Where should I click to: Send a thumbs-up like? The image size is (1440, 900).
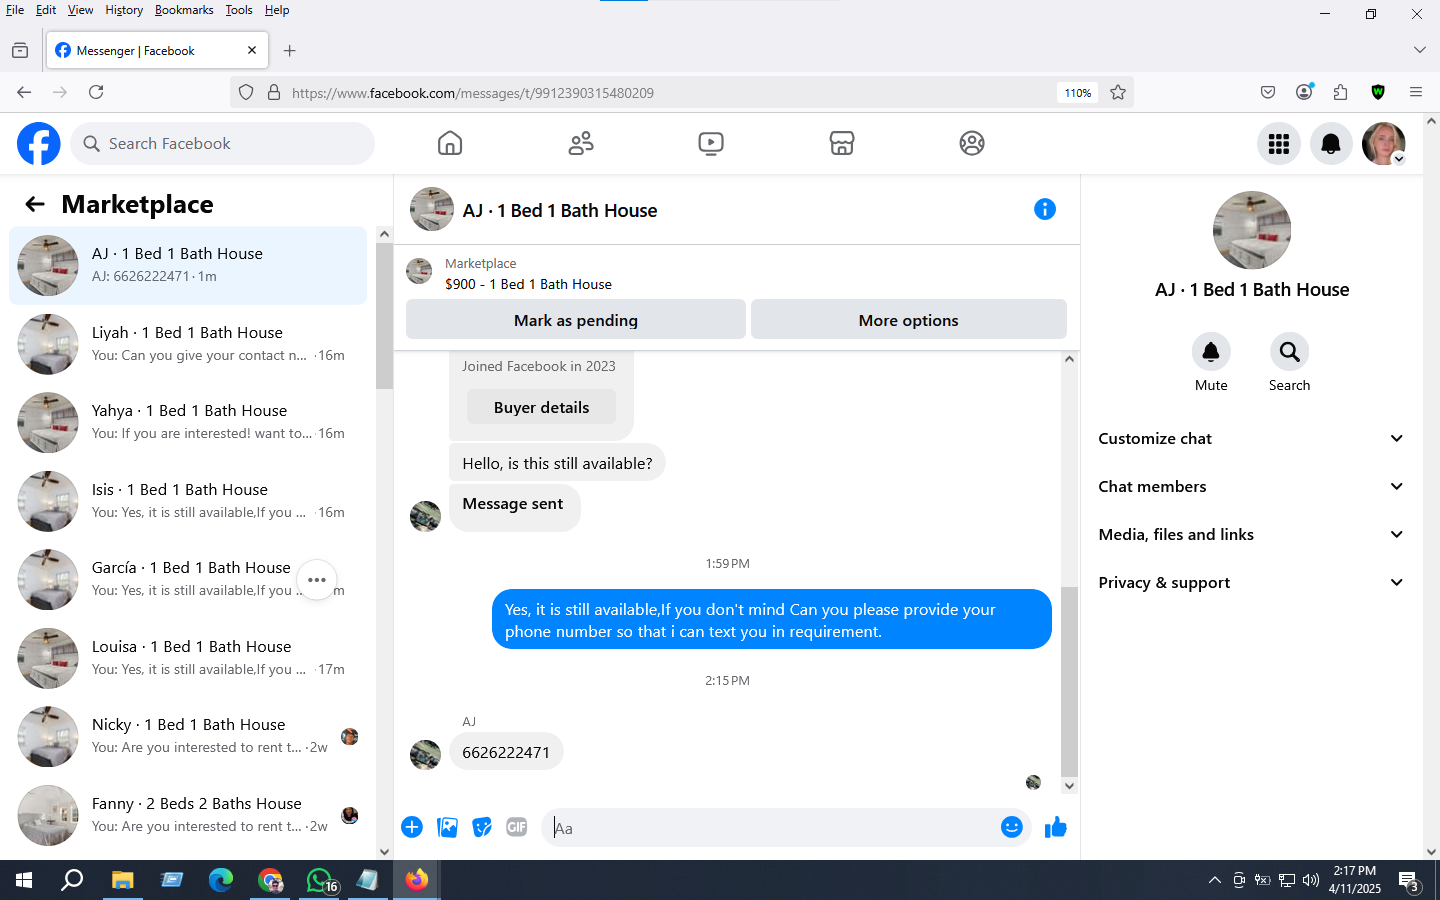pos(1056,827)
